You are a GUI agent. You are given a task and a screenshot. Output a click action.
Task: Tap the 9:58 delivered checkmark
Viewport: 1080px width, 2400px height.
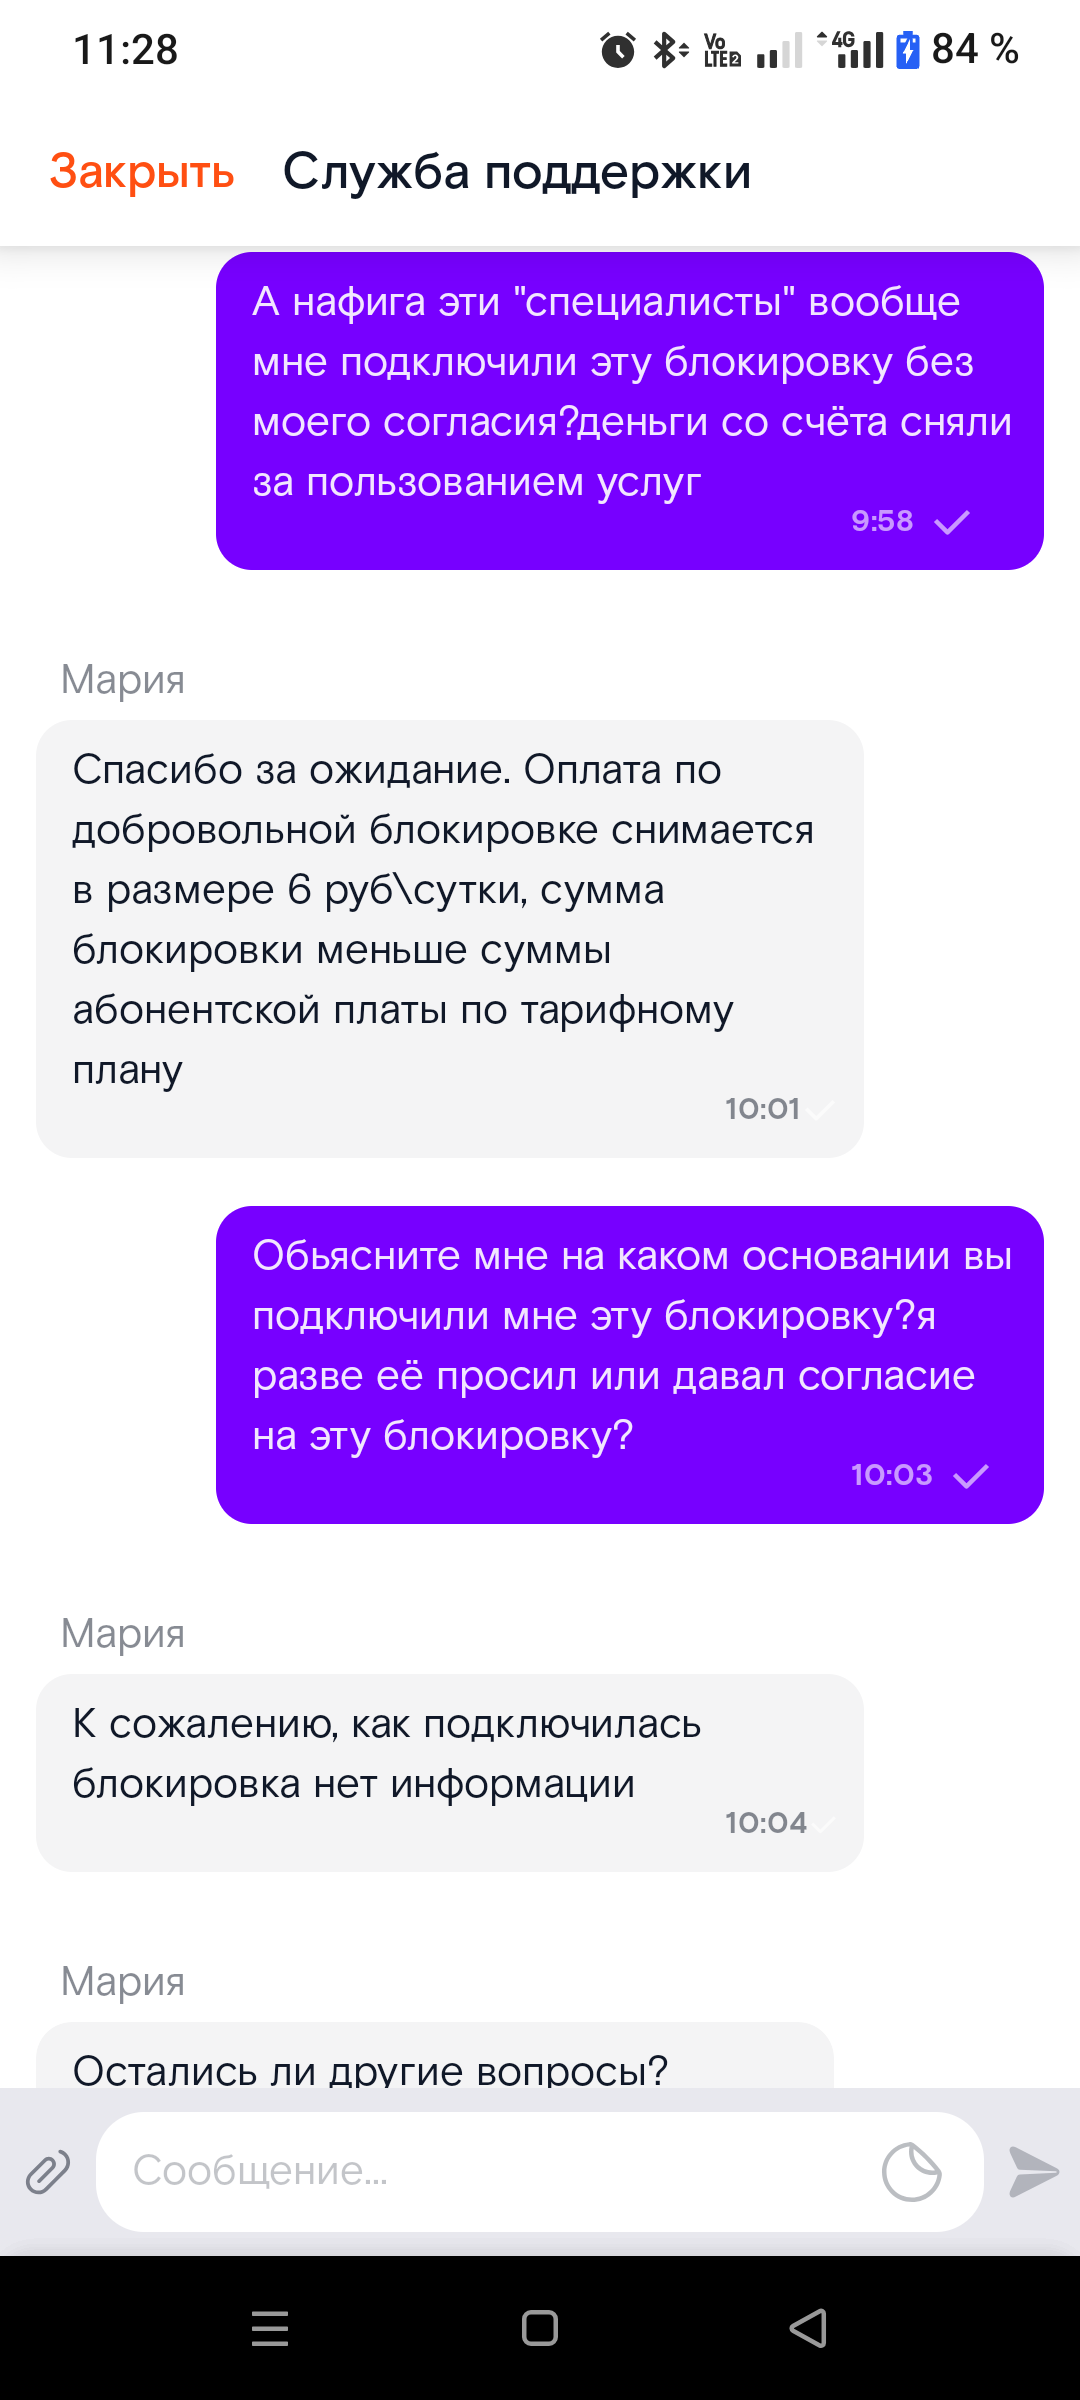tap(951, 522)
